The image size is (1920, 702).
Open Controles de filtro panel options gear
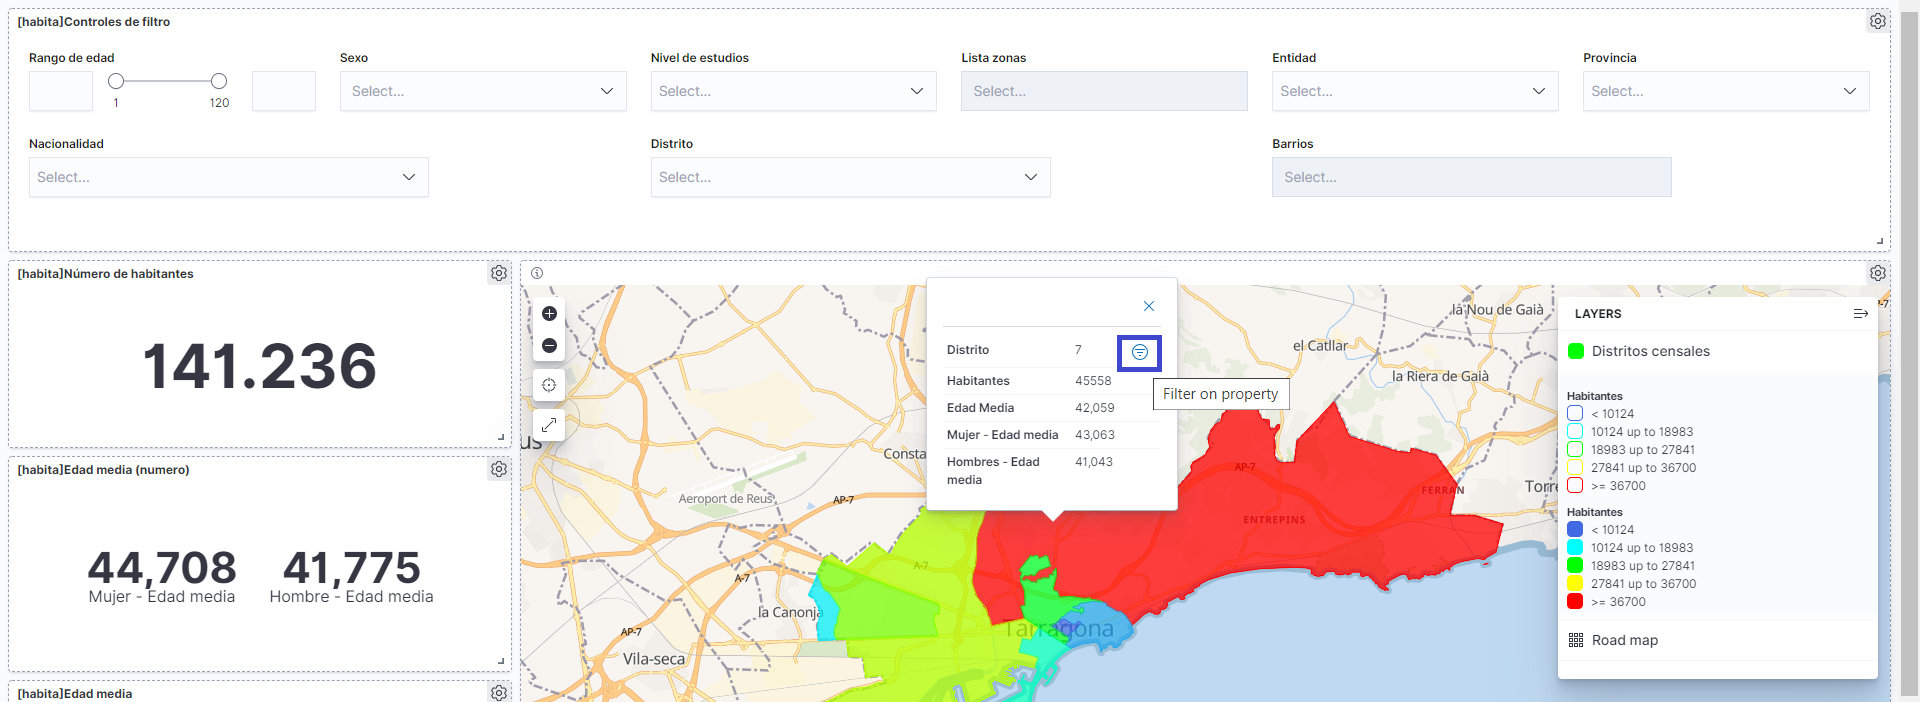(1878, 21)
